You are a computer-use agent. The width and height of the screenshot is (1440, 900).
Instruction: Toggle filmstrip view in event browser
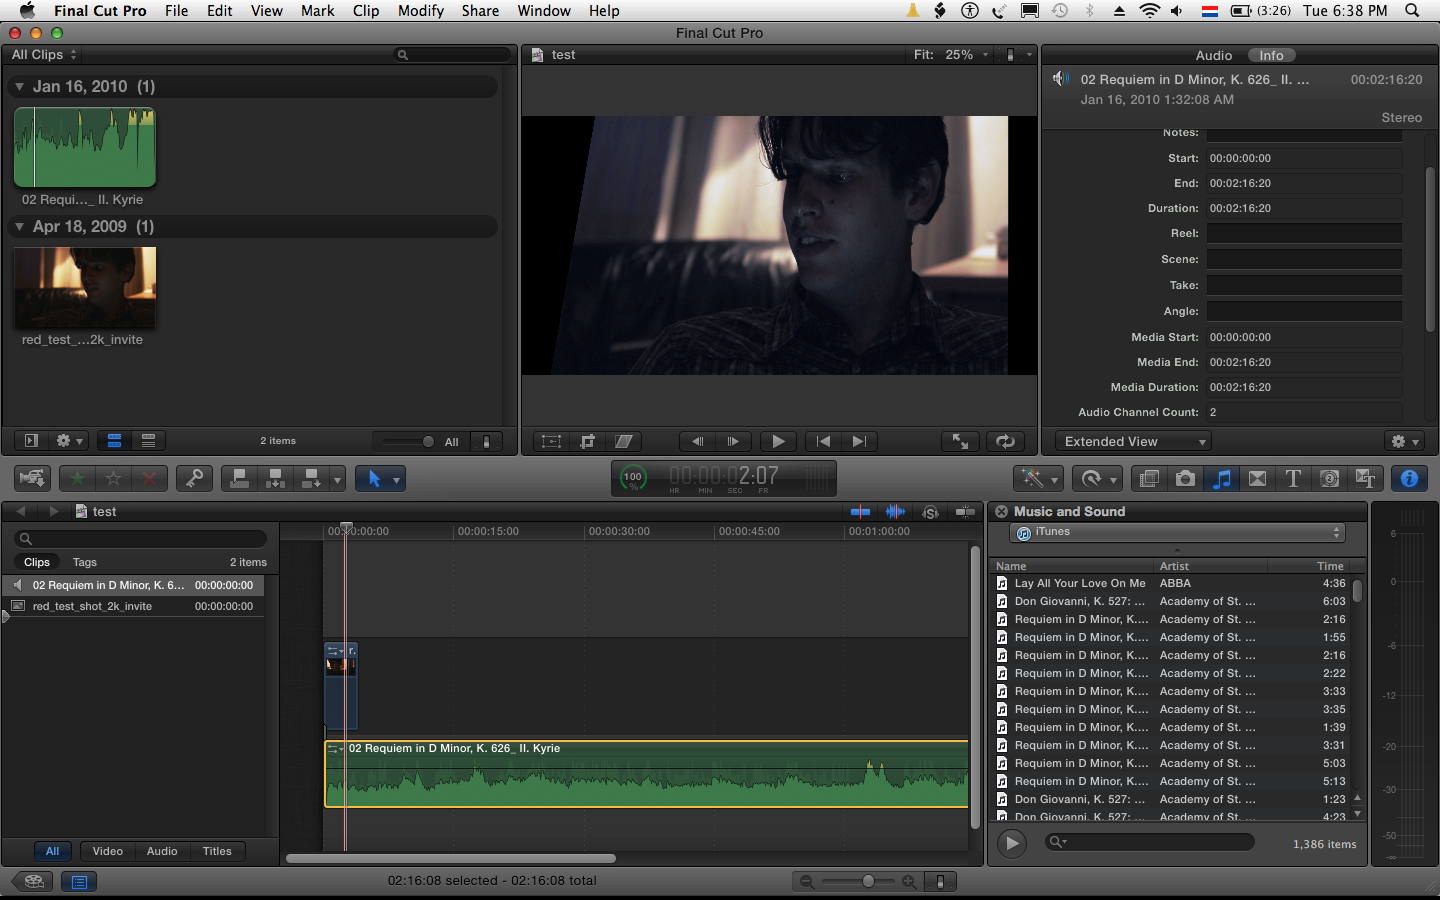click(x=115, y=441)
